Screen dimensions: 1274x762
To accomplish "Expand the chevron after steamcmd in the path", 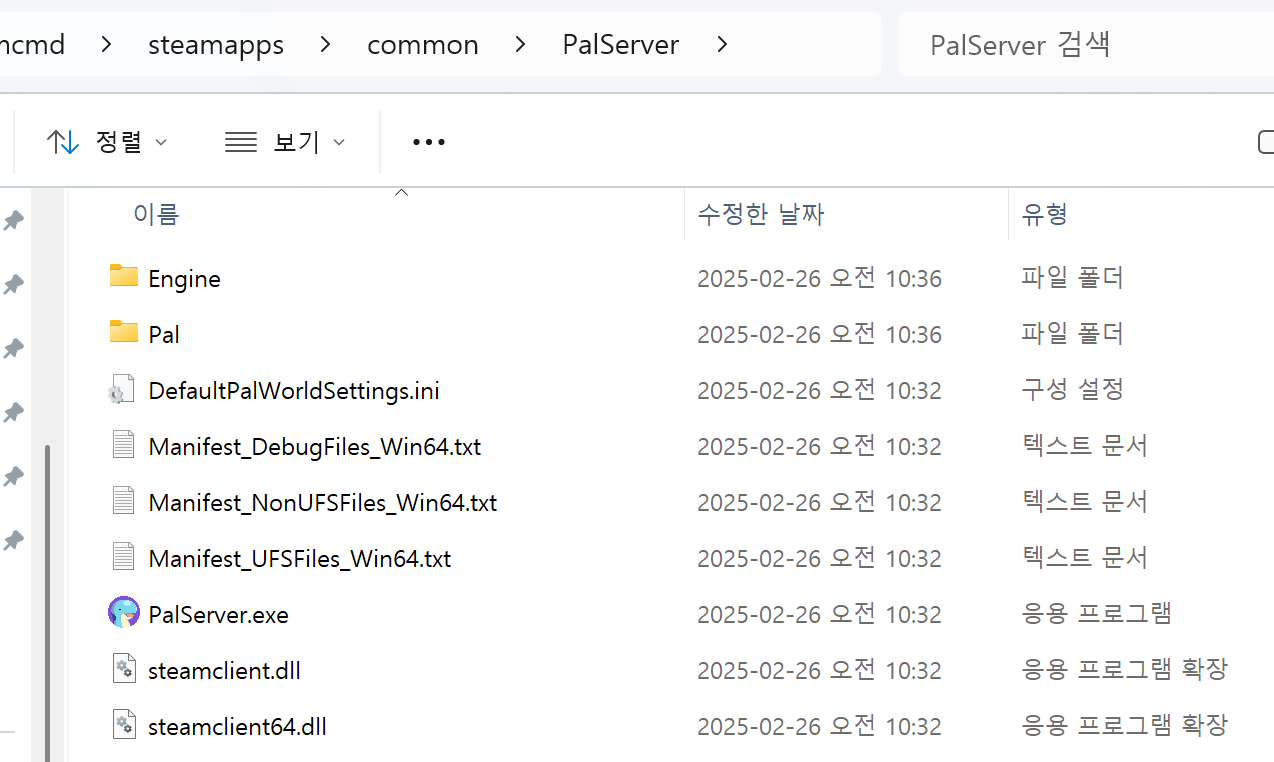I will [107, 44].
